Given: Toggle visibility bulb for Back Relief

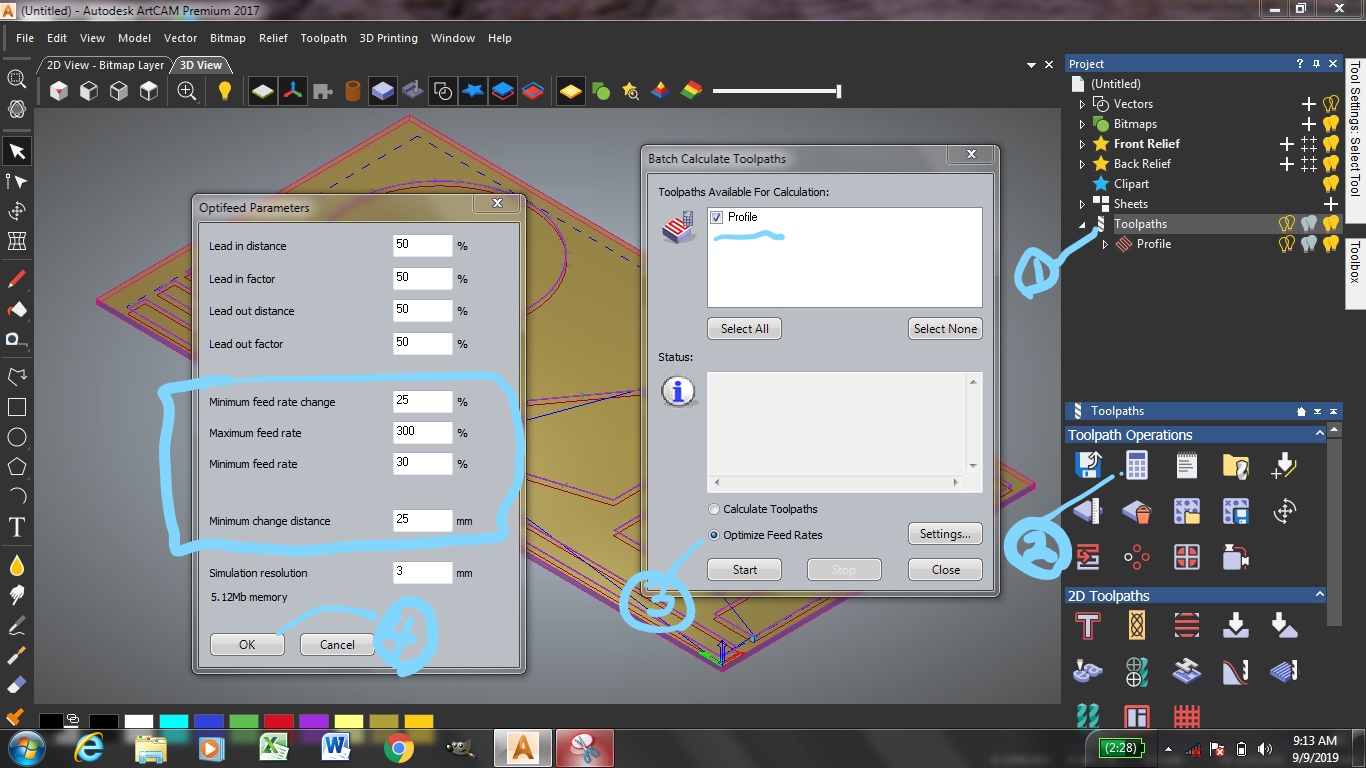Looking at the screenshot, I should [x=1331, y=164].
